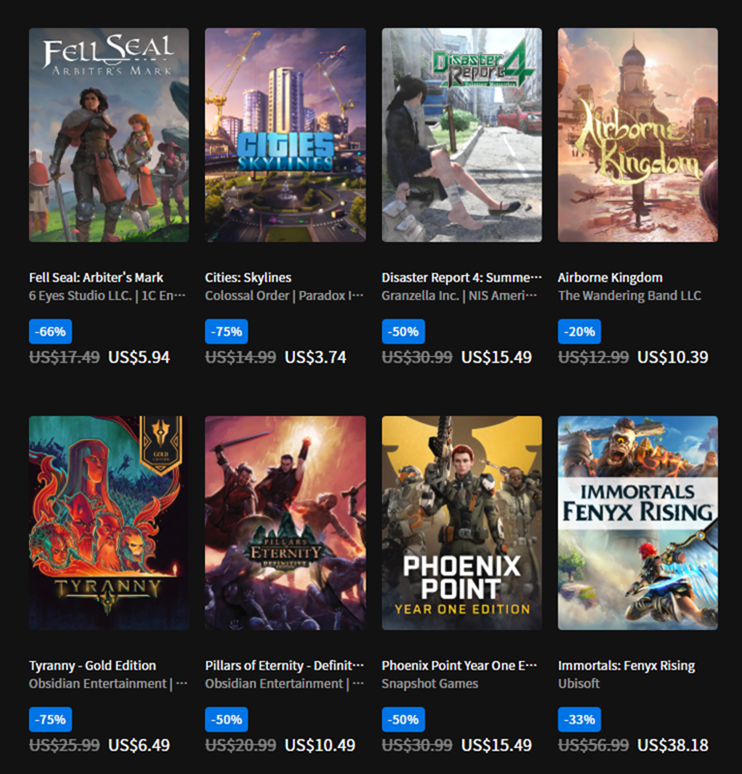Select the Tyranny - Gold Edition title
742x774 pixels.
(x=93, y=665)
